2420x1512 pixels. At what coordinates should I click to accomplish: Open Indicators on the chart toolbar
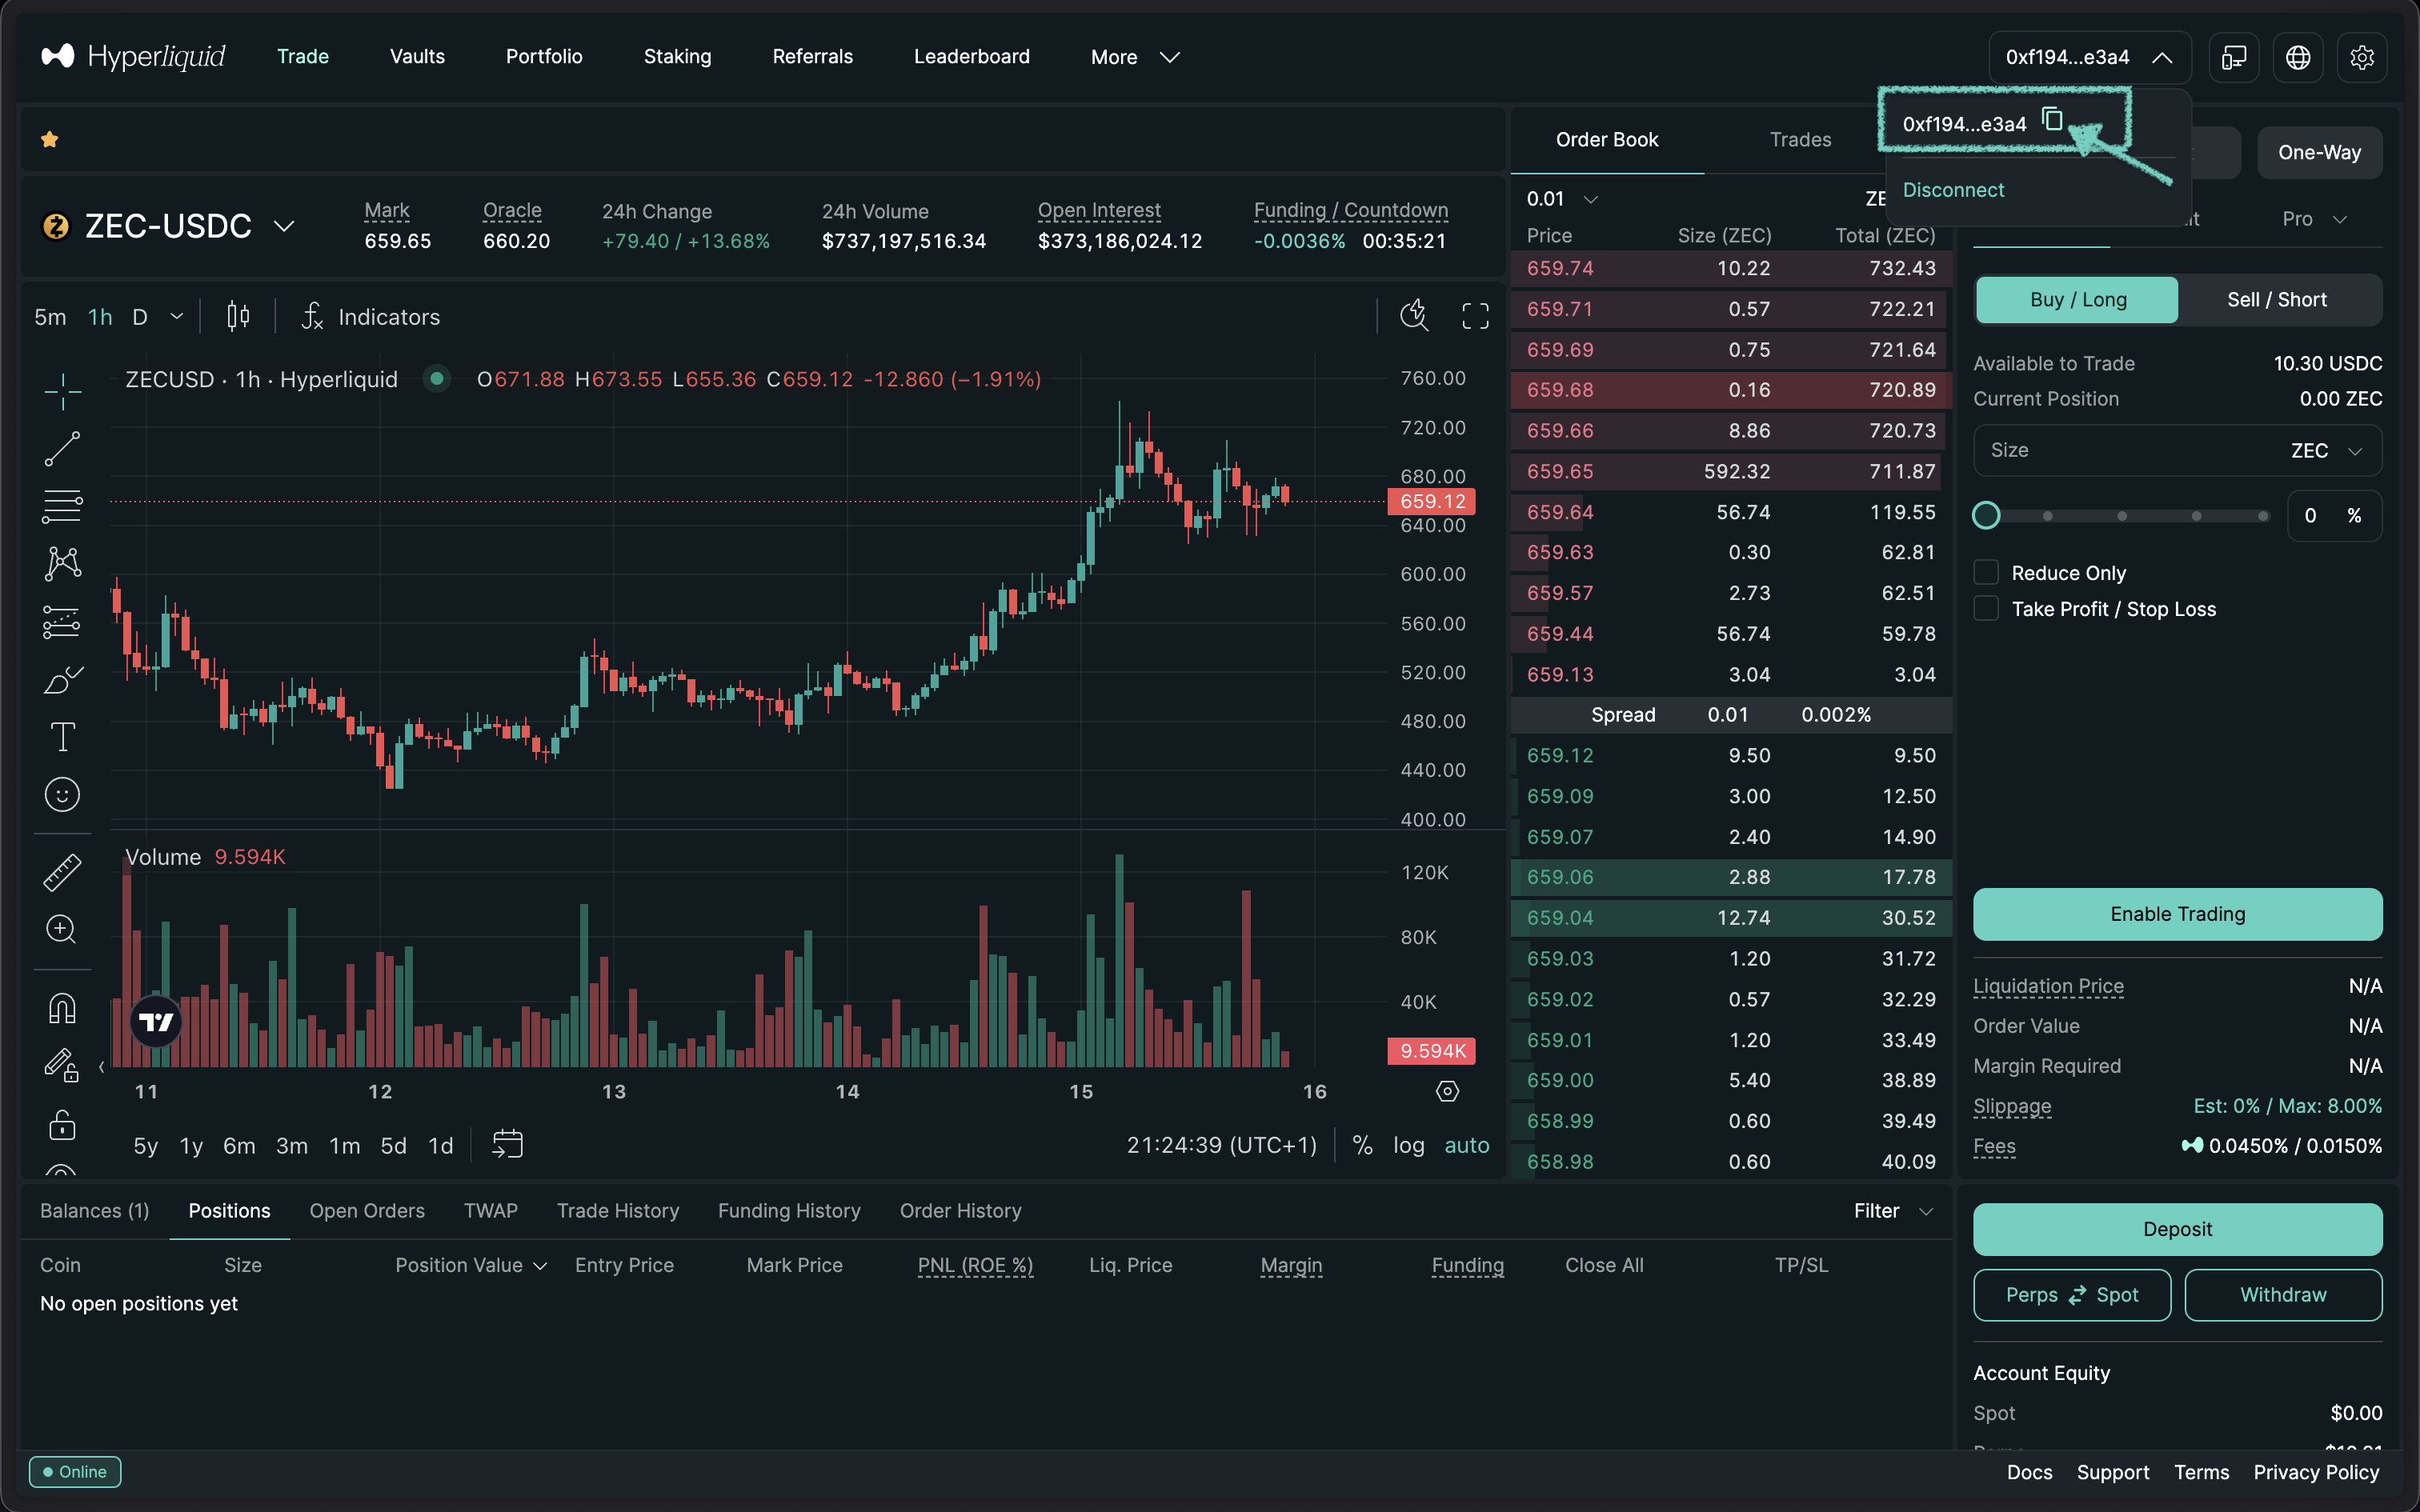tap(388, 316)
